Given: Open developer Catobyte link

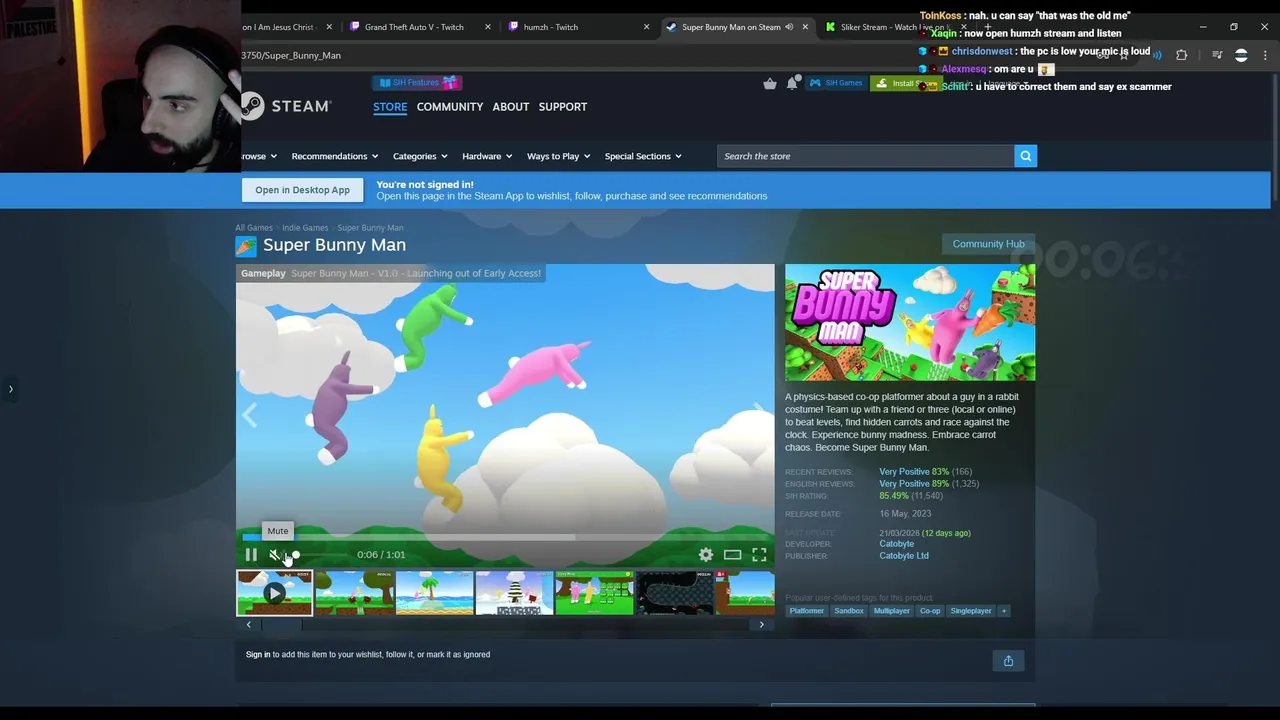Looking at the screenshot, I should (x=896, y=544).
